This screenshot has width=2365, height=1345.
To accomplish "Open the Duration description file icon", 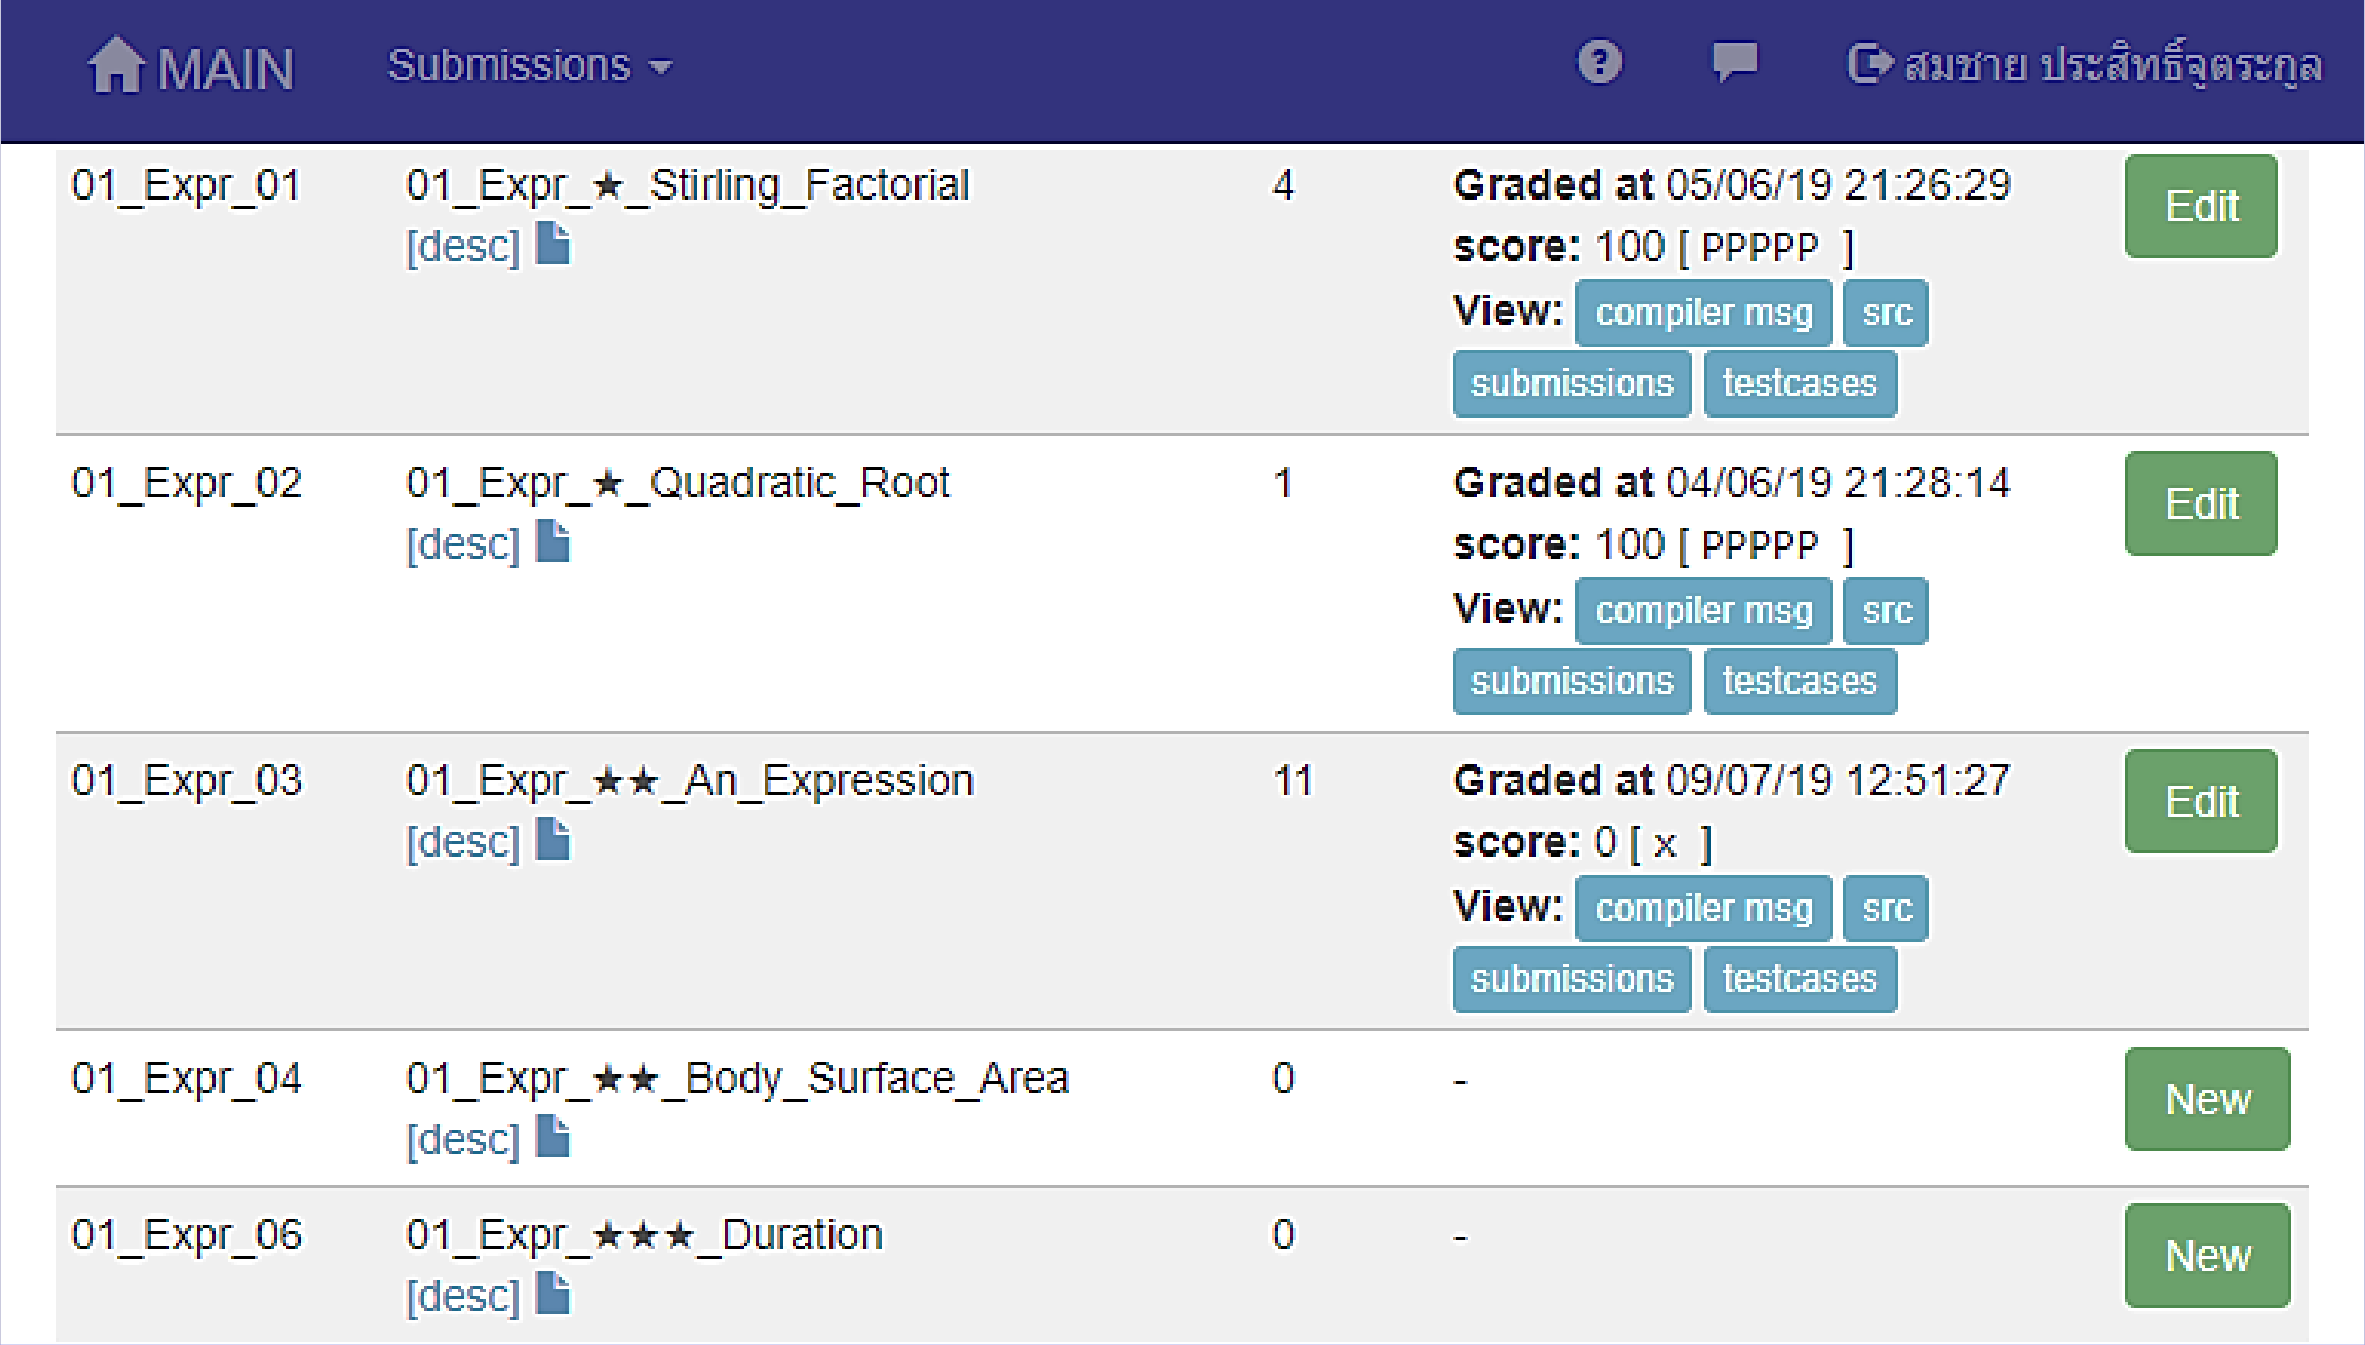I will 553,1293.
